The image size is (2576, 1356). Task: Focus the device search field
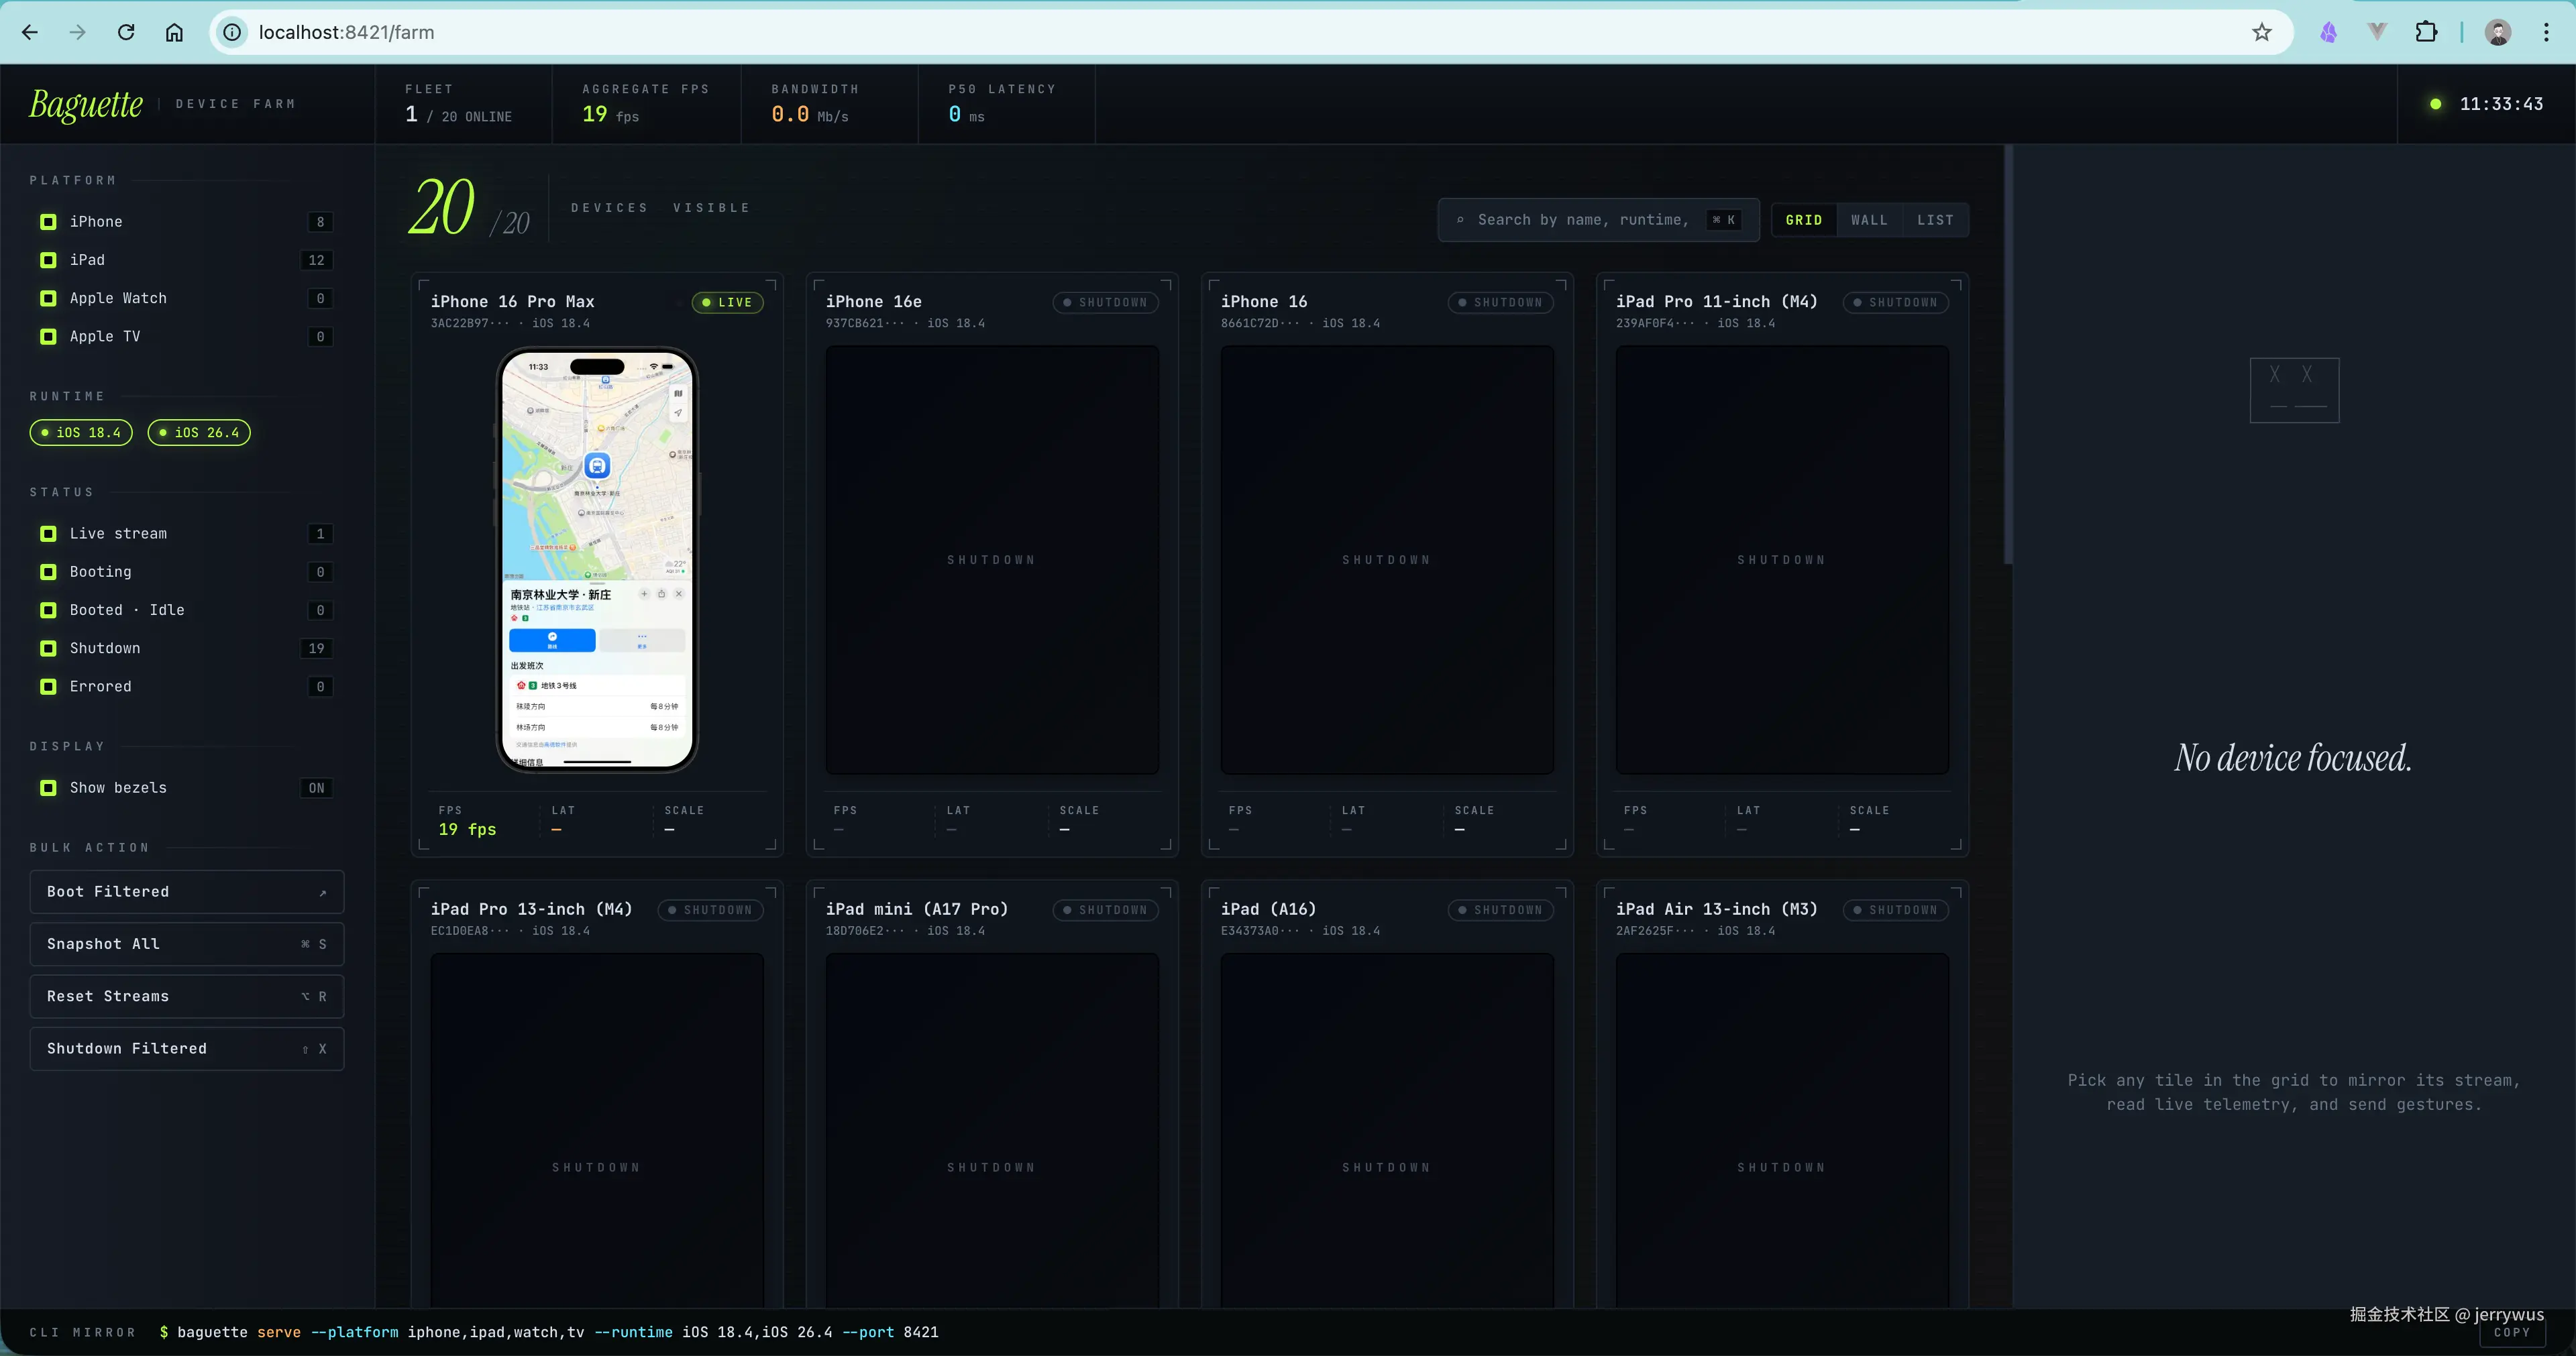click(1598, 220)
